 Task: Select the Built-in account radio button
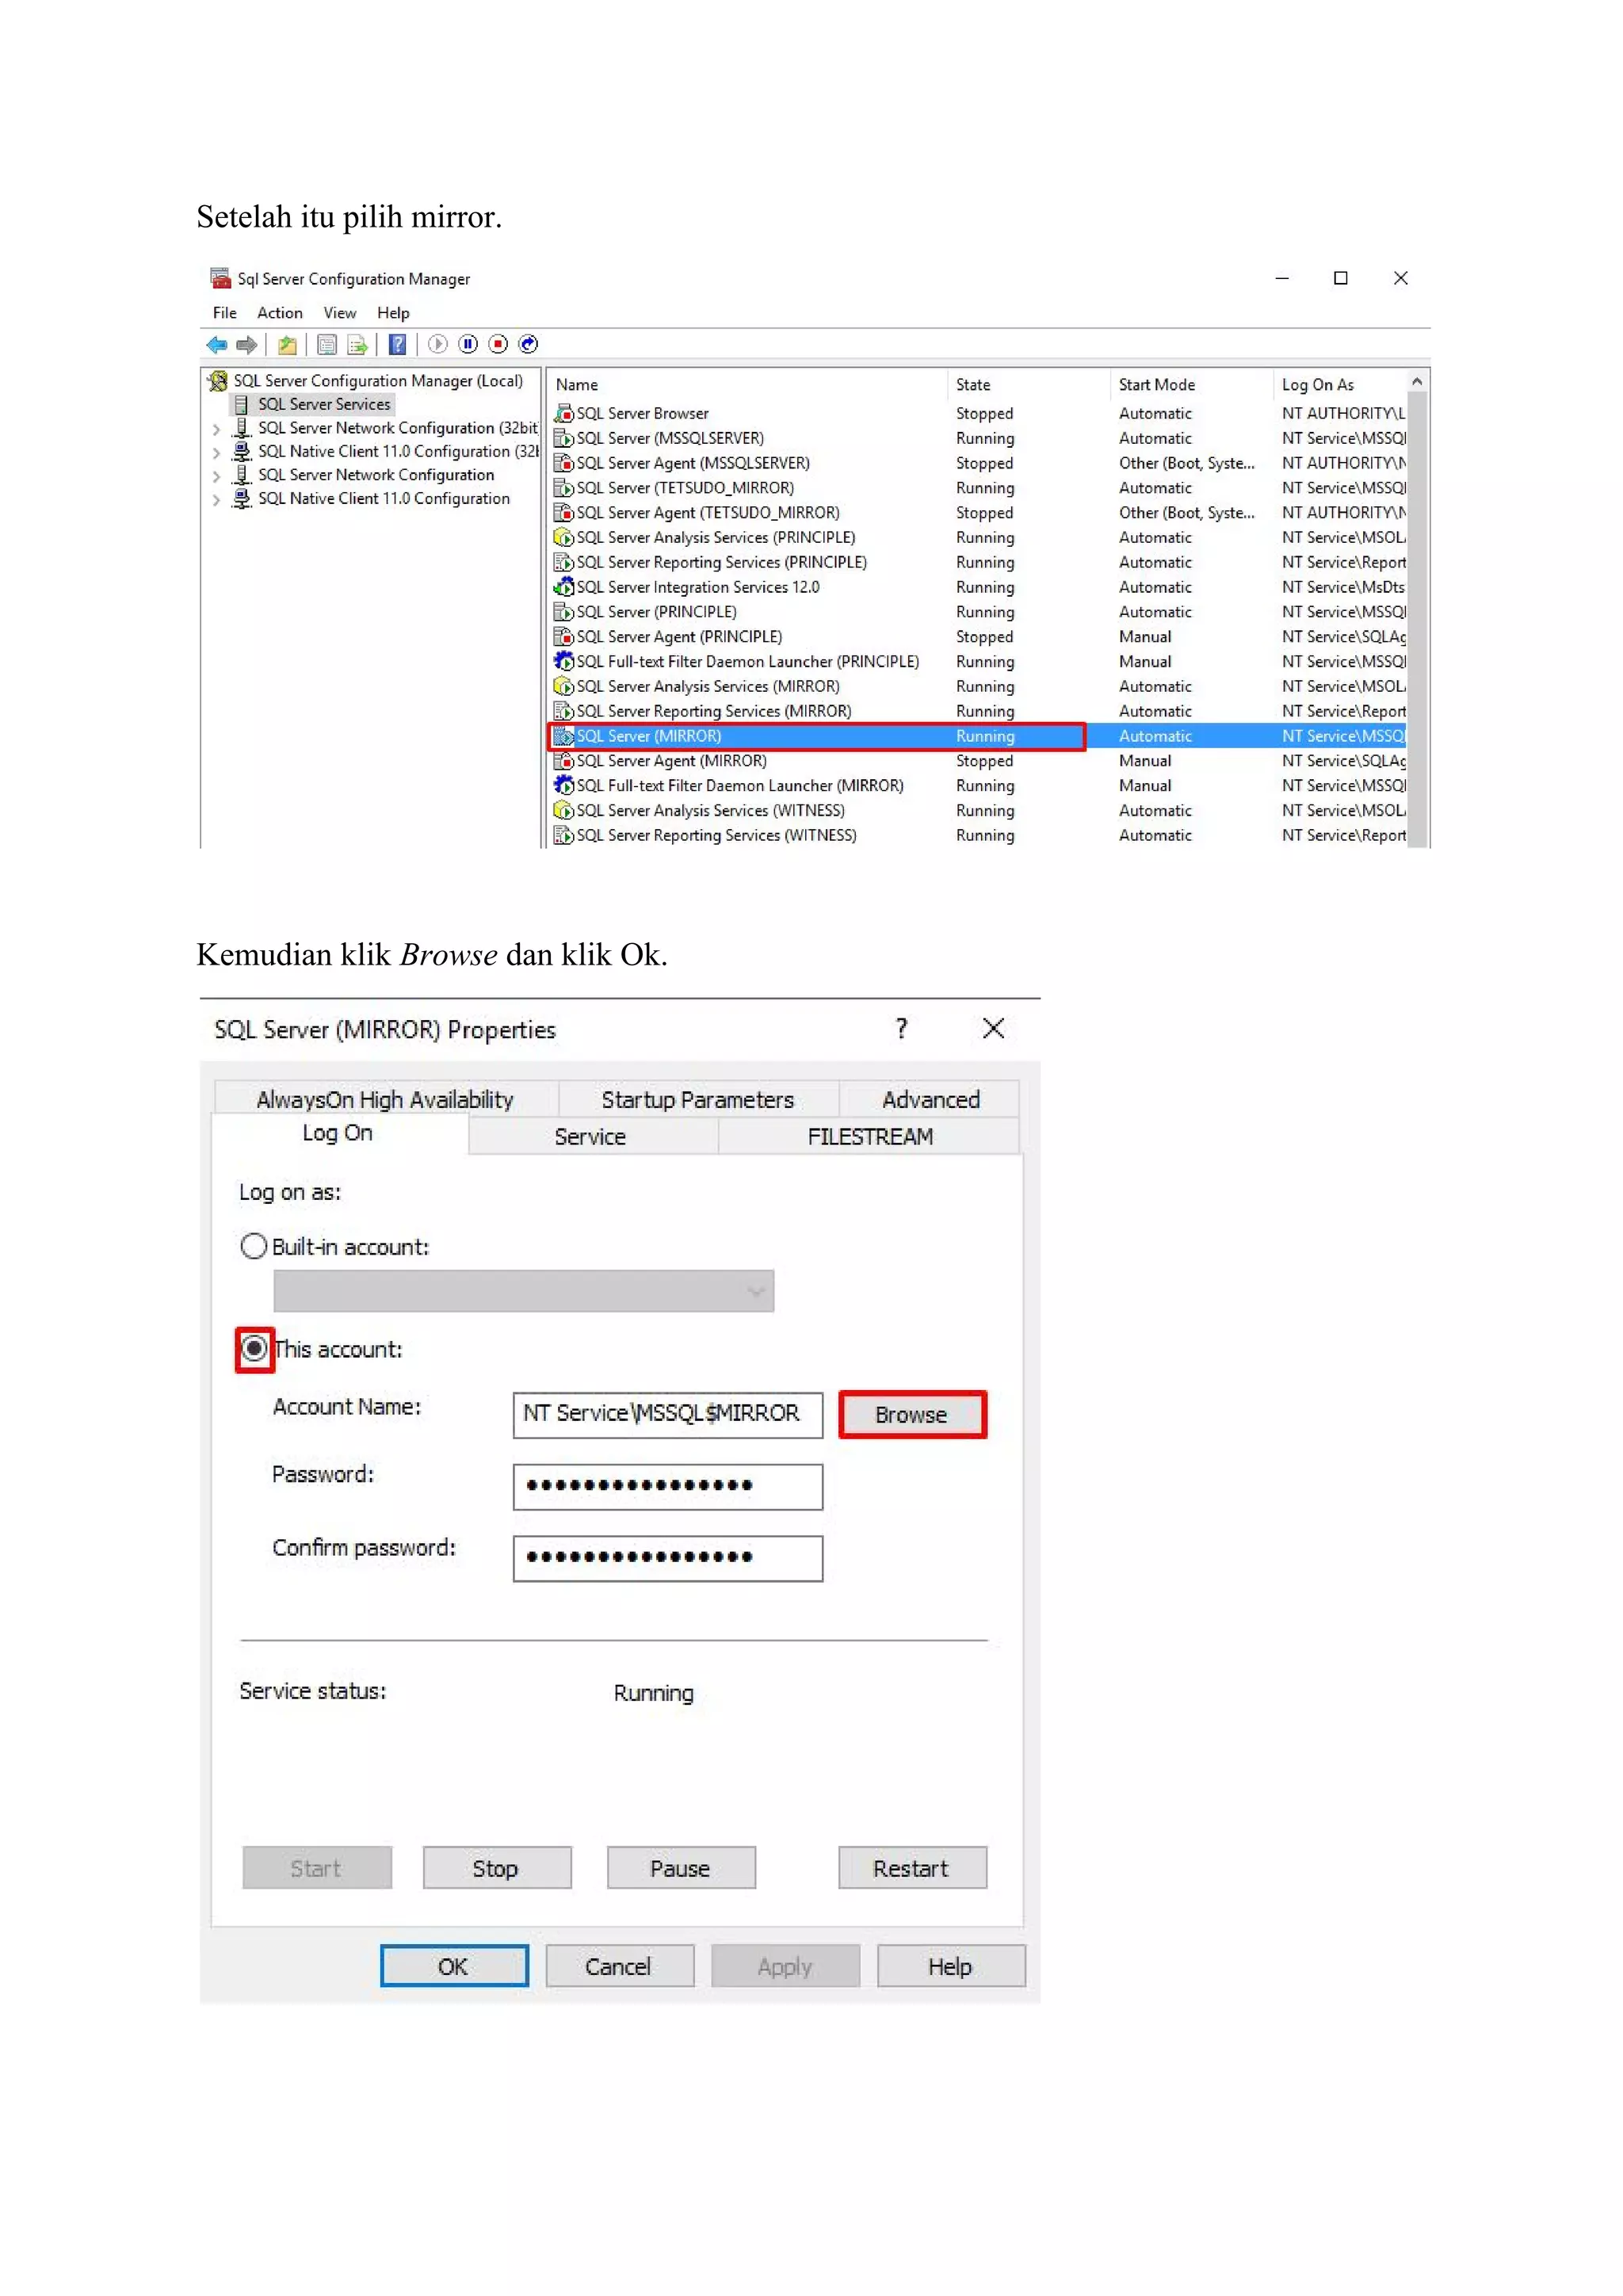tap(254, 1246)
